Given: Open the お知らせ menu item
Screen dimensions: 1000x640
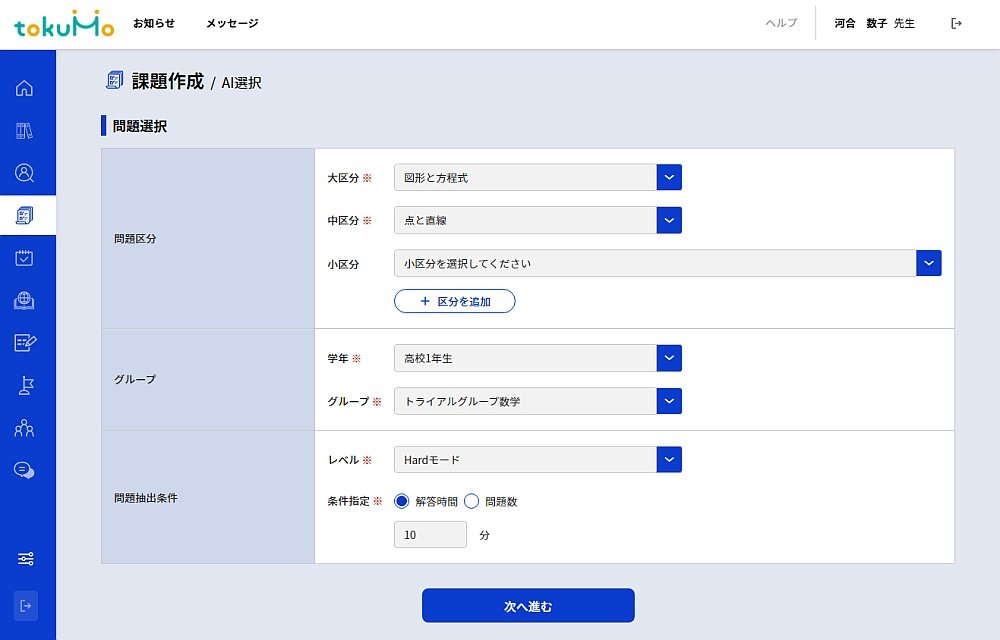Looking at the screenshot, I should [x=152, y=22].
